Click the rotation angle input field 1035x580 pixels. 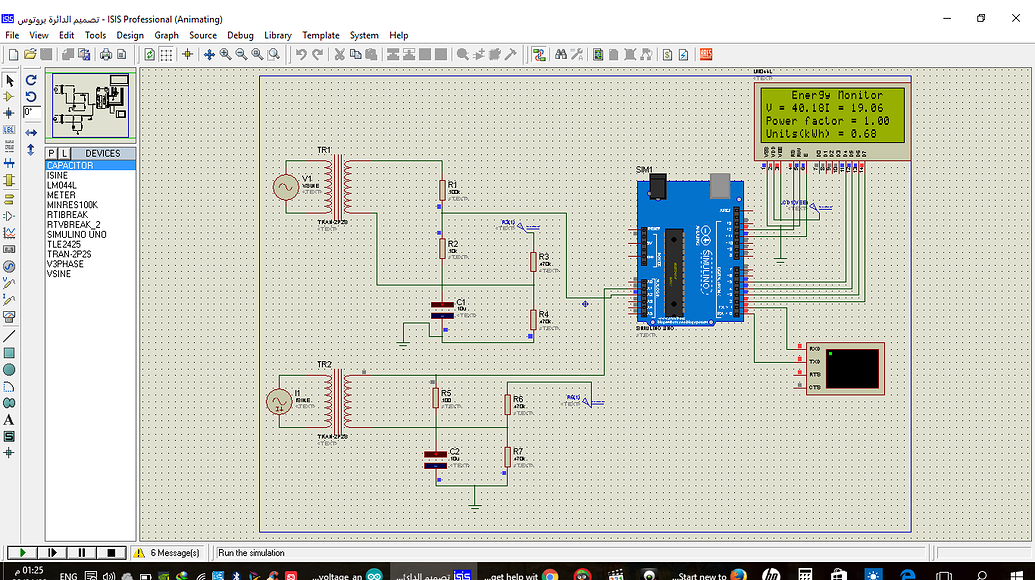pos(32,111)
